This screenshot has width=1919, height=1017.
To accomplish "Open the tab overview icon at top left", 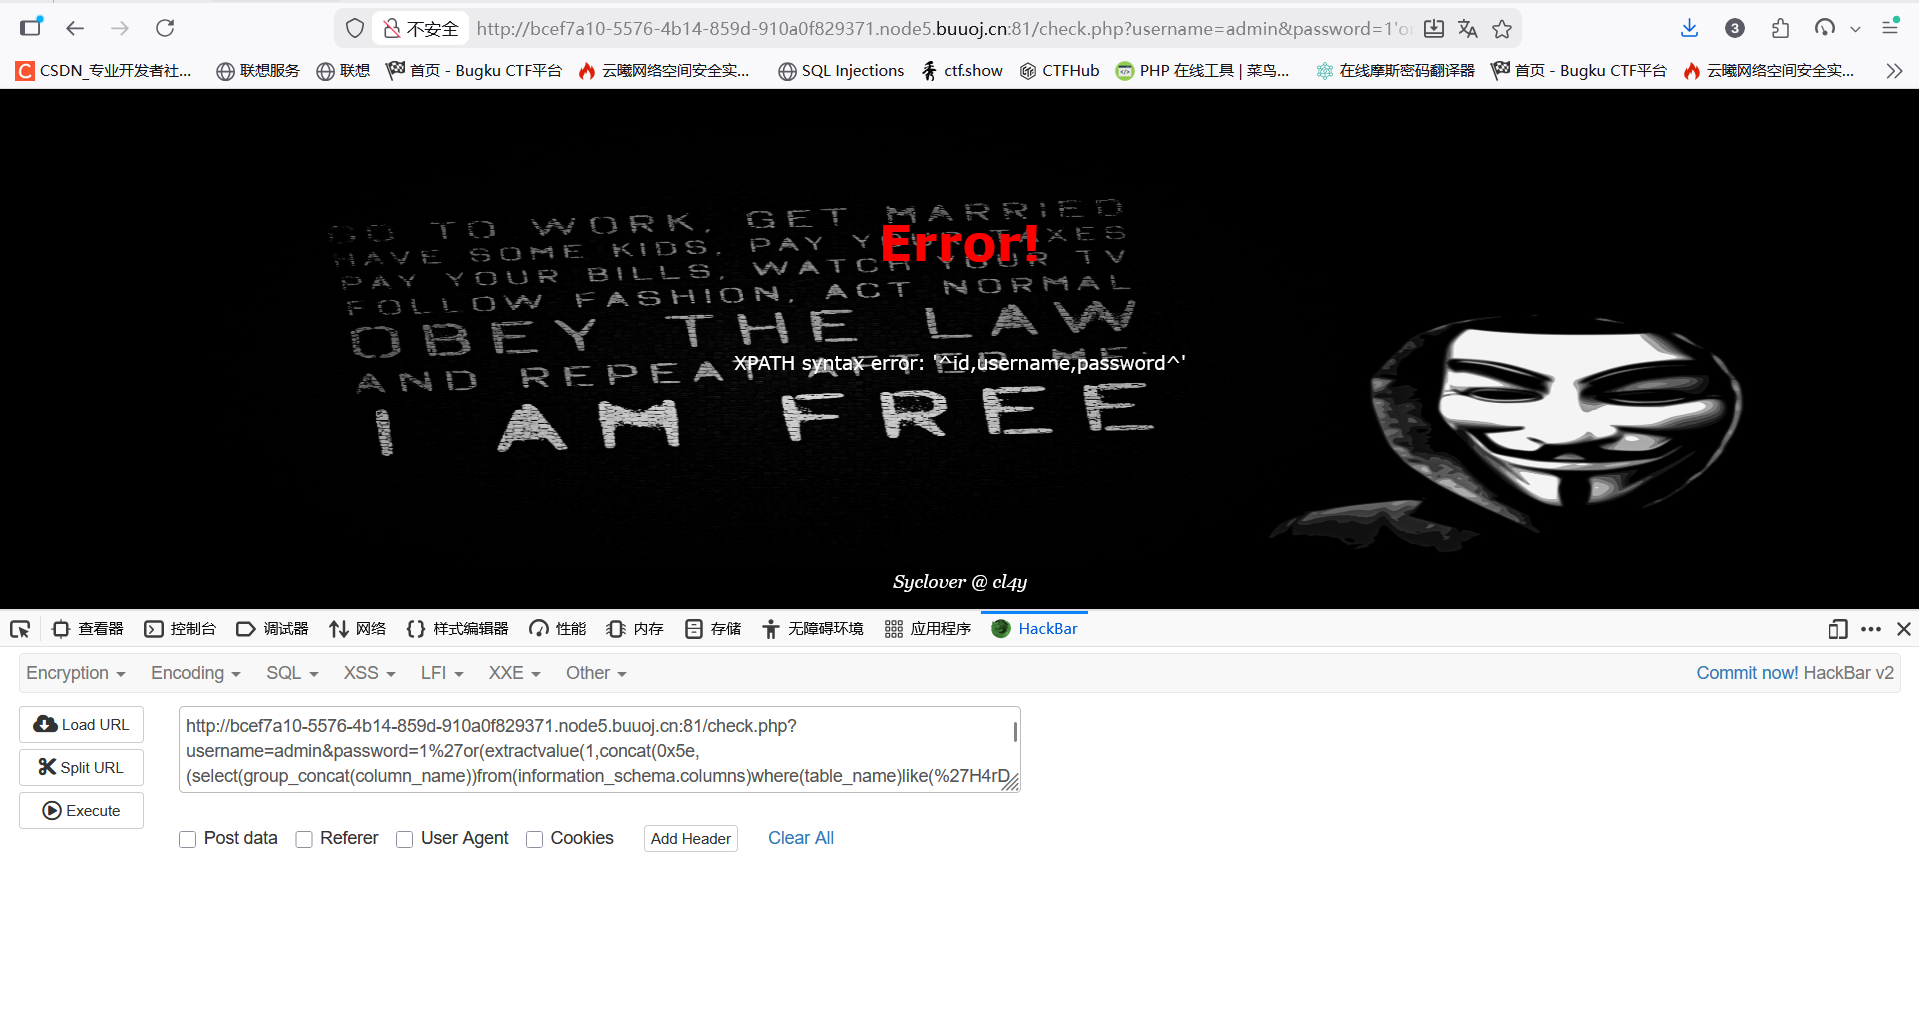I will click(32, 27).
